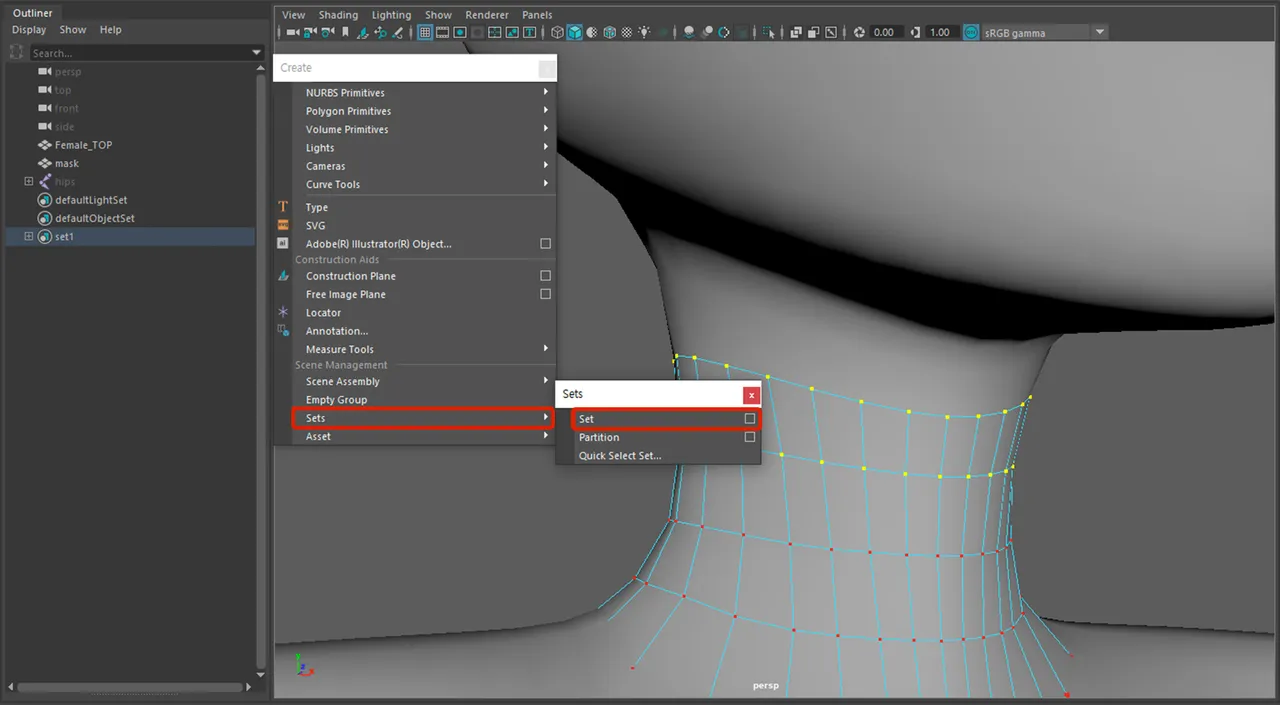Open the sRGB gamma dropdown

(1098, 32)
